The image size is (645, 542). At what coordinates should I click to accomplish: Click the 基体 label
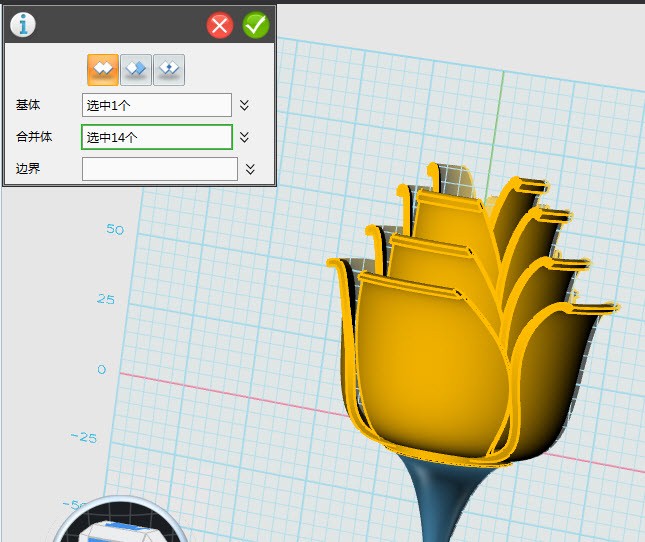point(28,105)
